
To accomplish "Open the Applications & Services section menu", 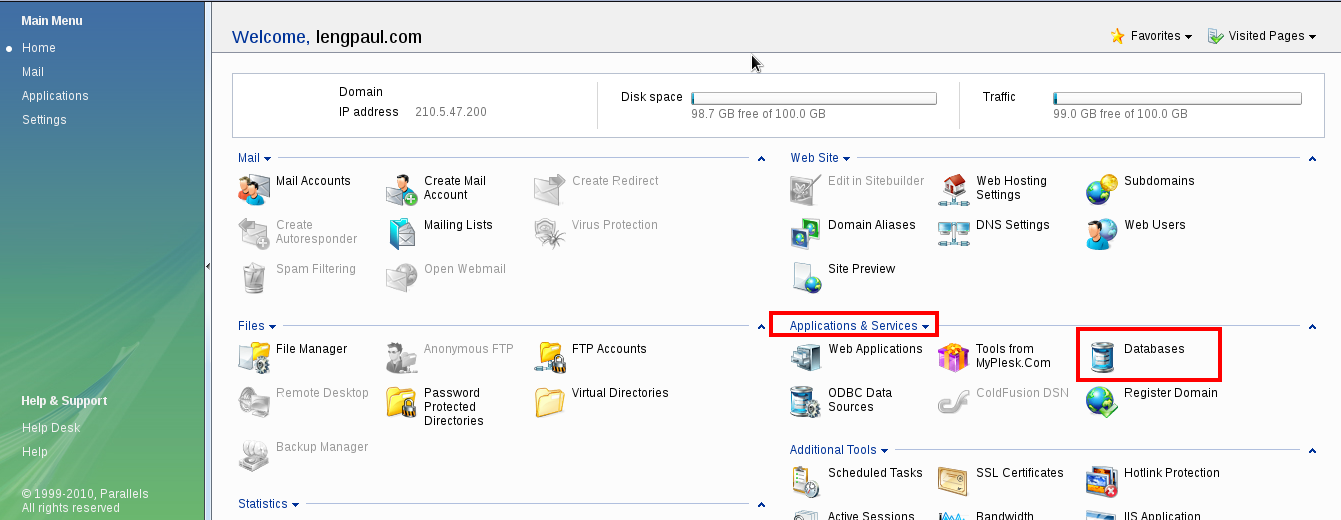I will tap(859, 326).
